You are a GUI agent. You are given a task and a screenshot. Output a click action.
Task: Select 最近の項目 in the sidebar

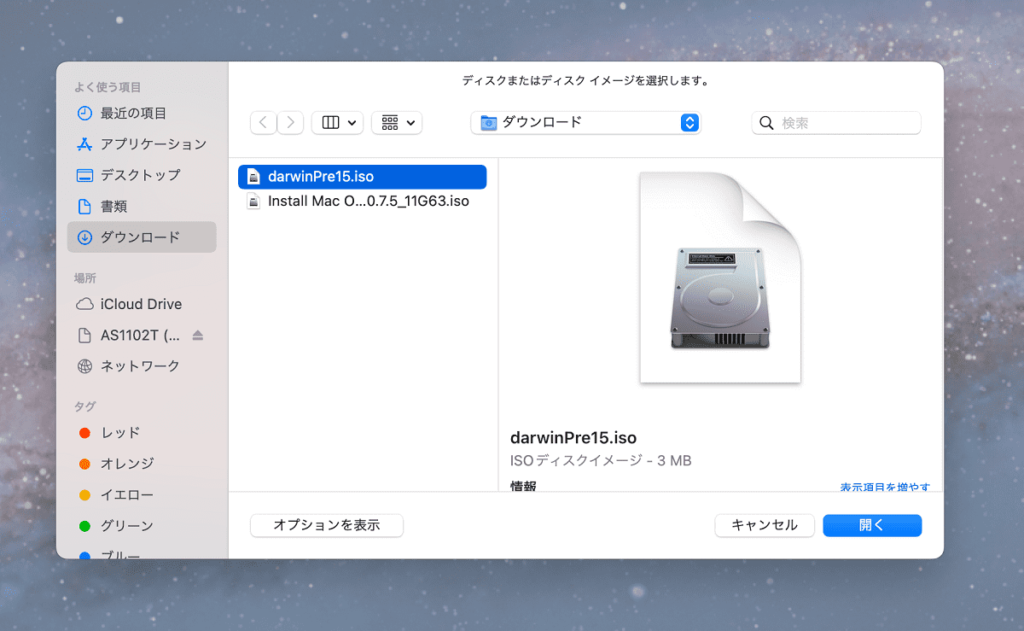pos(142,113)
